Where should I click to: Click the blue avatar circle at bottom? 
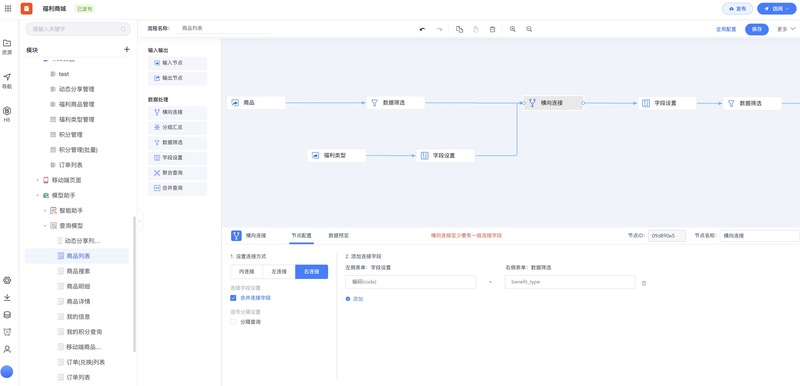pos(7,372)
